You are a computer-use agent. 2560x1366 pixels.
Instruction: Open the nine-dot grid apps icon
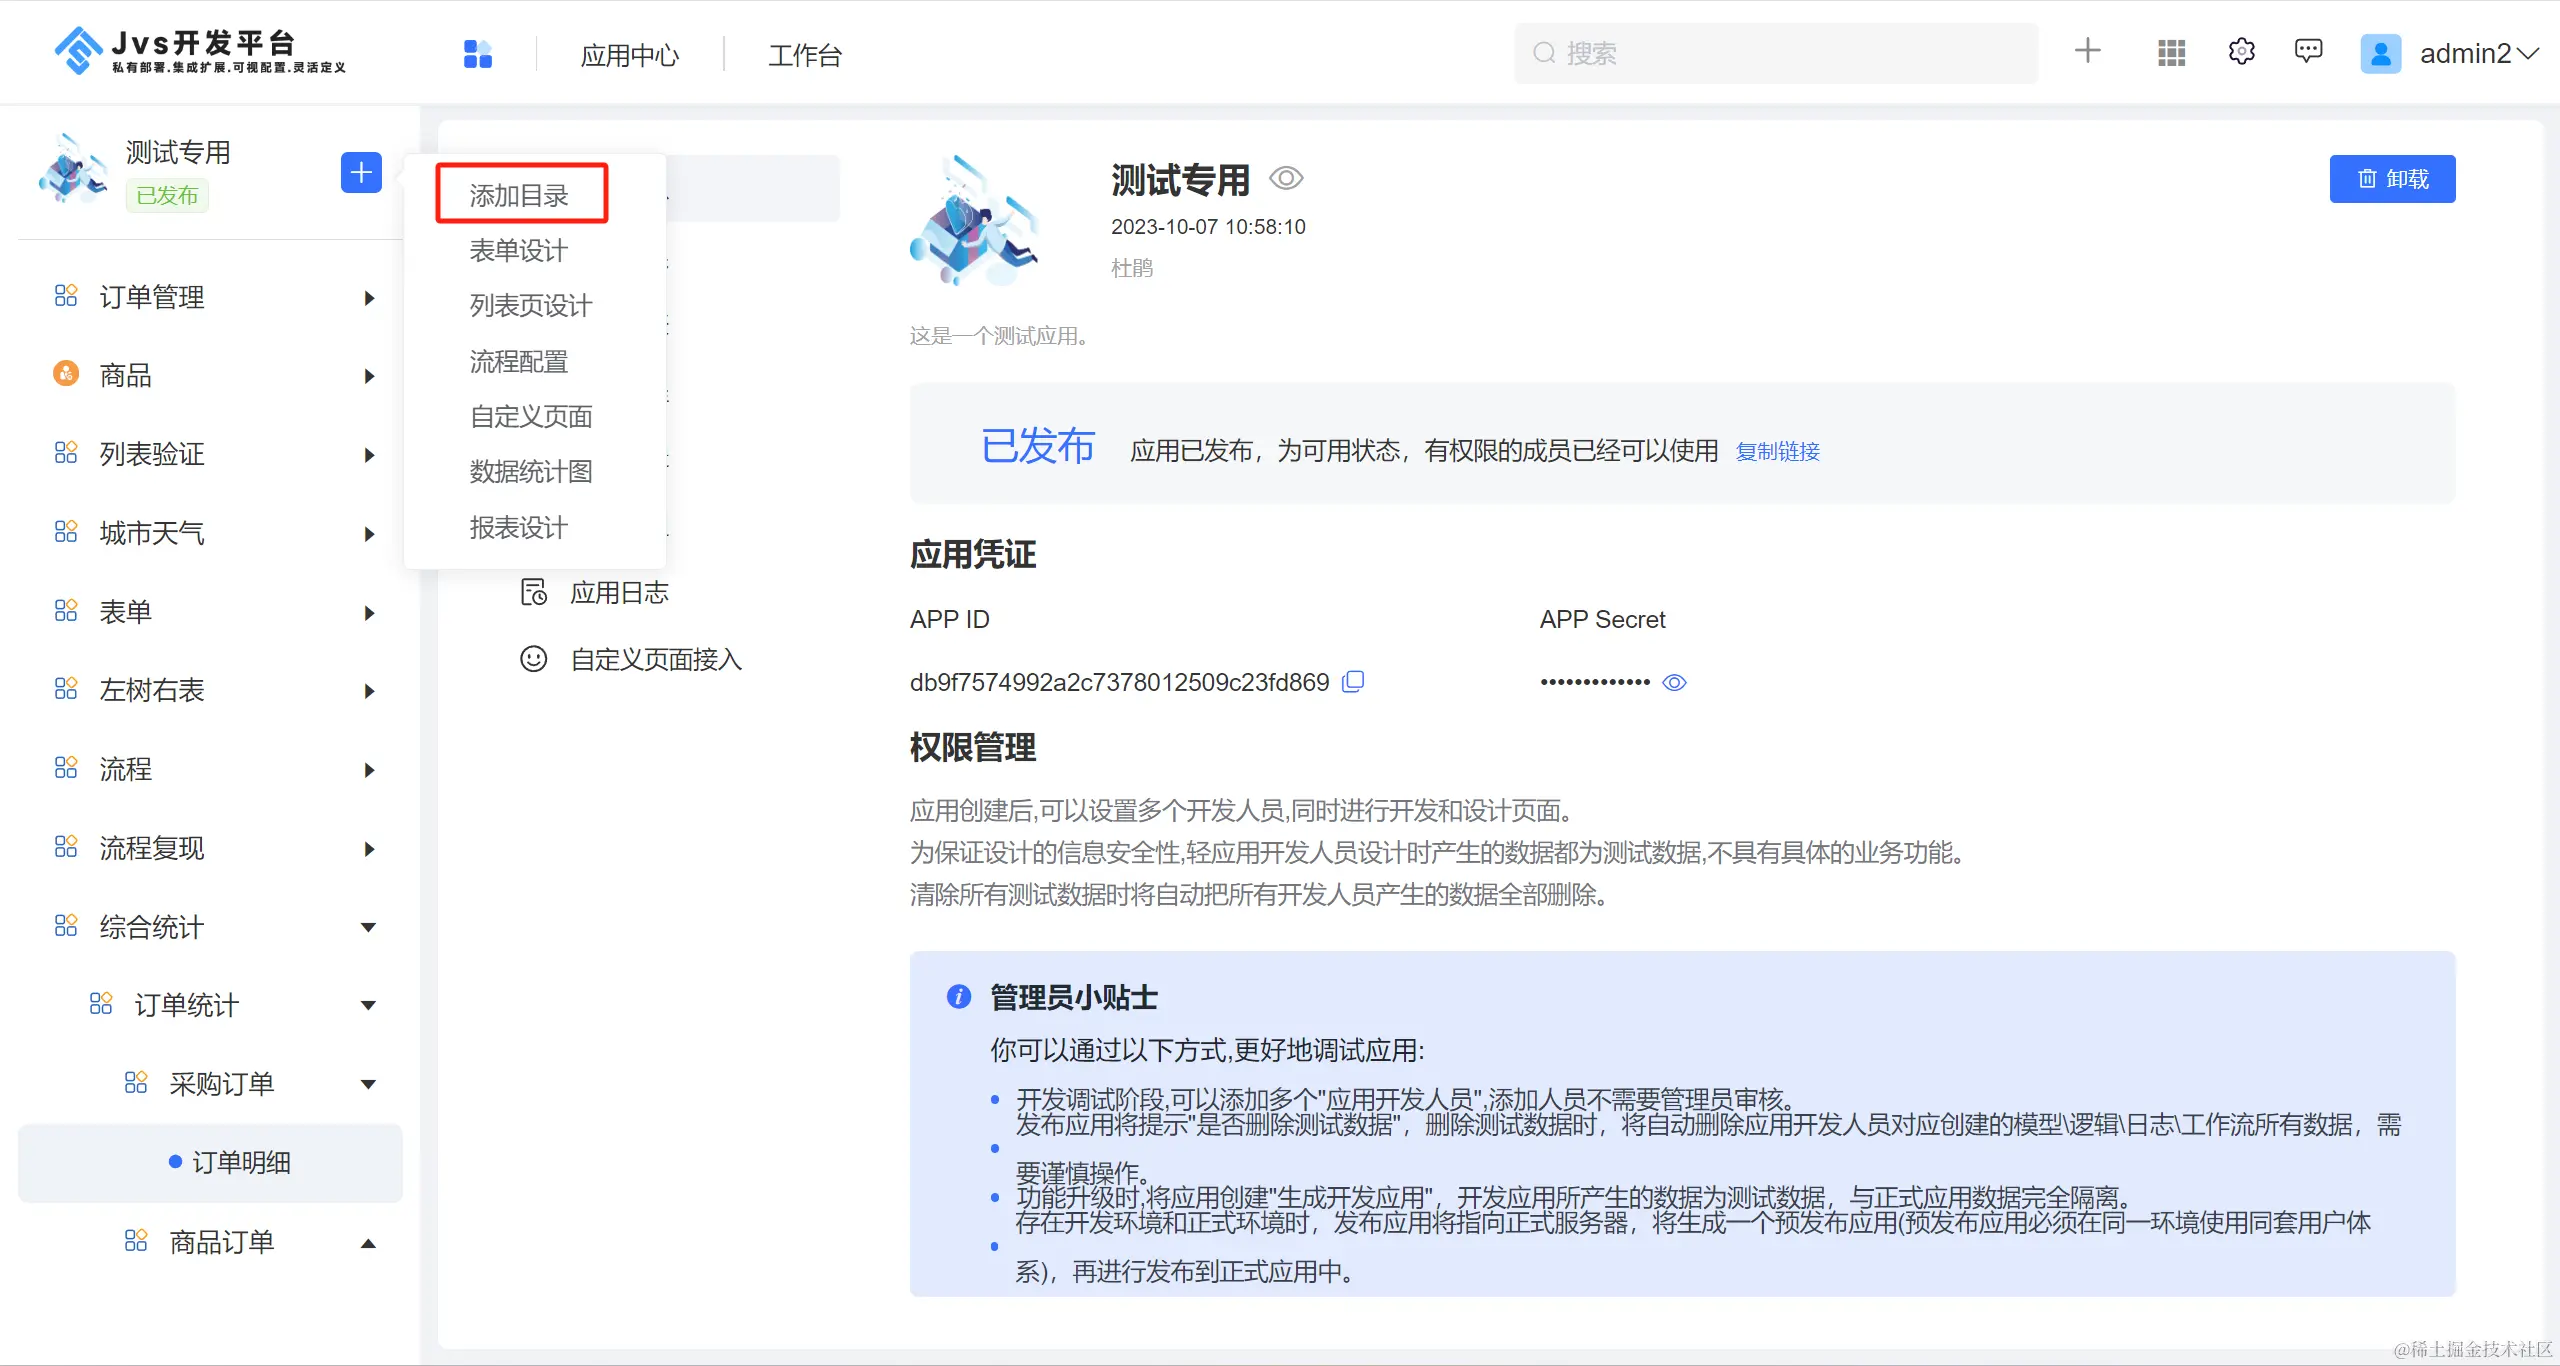[x=2171, y=53]
